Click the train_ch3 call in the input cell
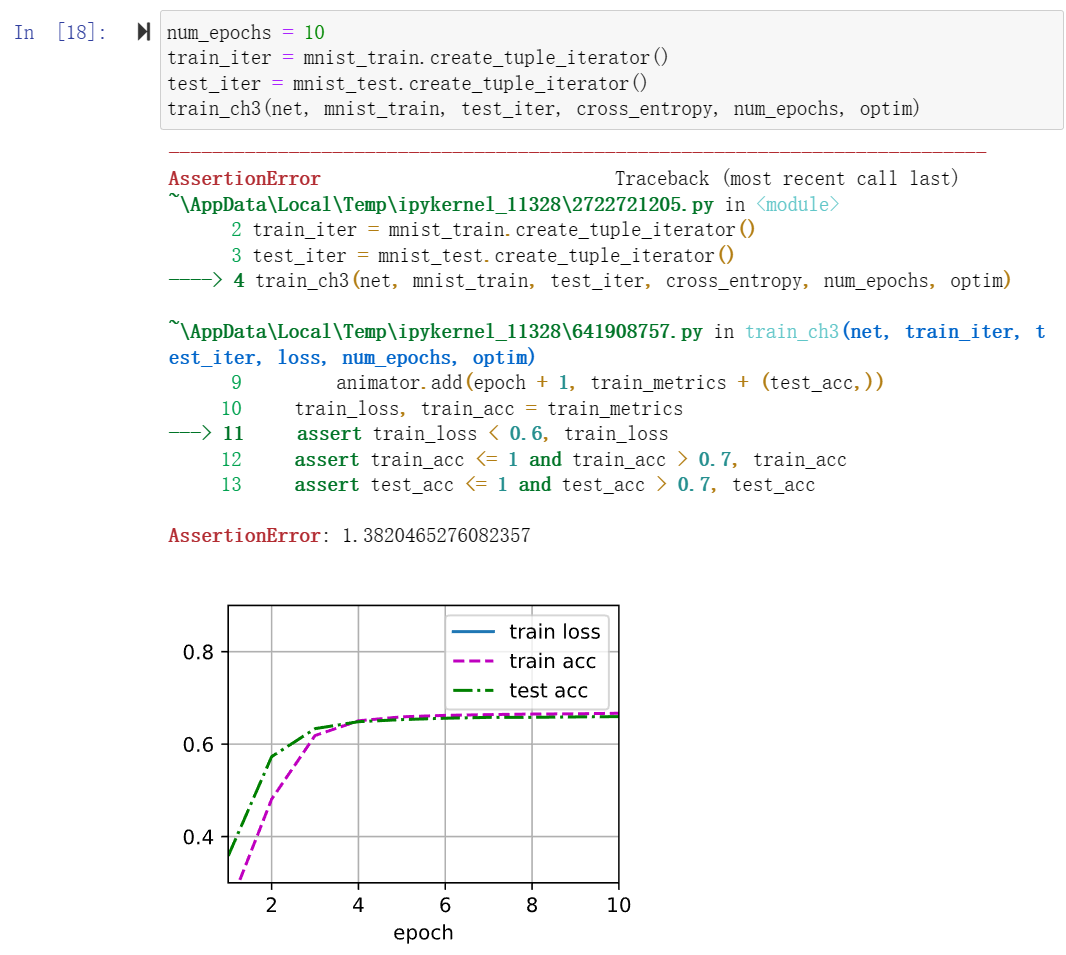The image size is (1066, 955). coord(543,109)
